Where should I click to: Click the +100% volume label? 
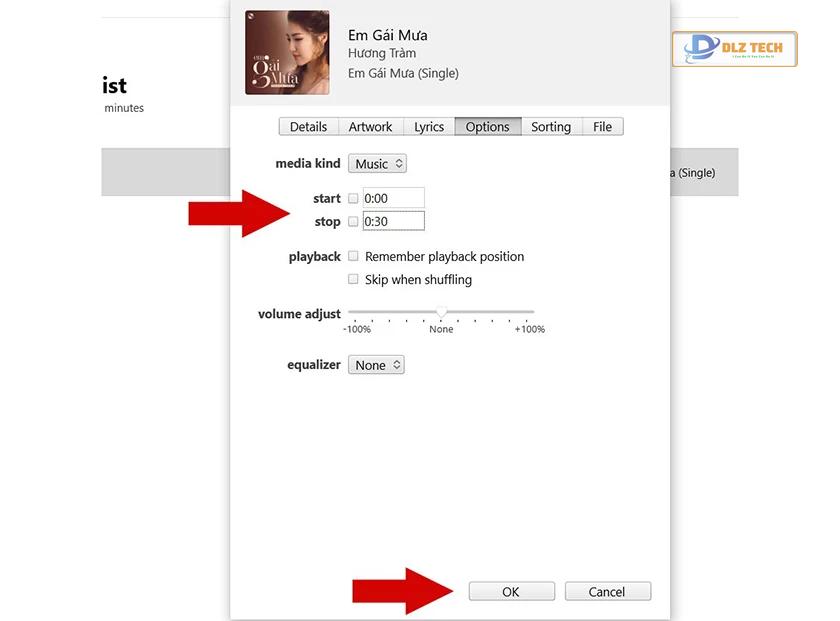529,329
